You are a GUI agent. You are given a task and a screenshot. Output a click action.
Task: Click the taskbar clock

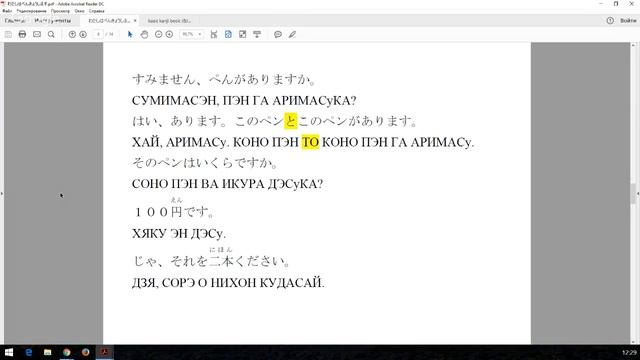pyautogui.click(x=629, y=352)
